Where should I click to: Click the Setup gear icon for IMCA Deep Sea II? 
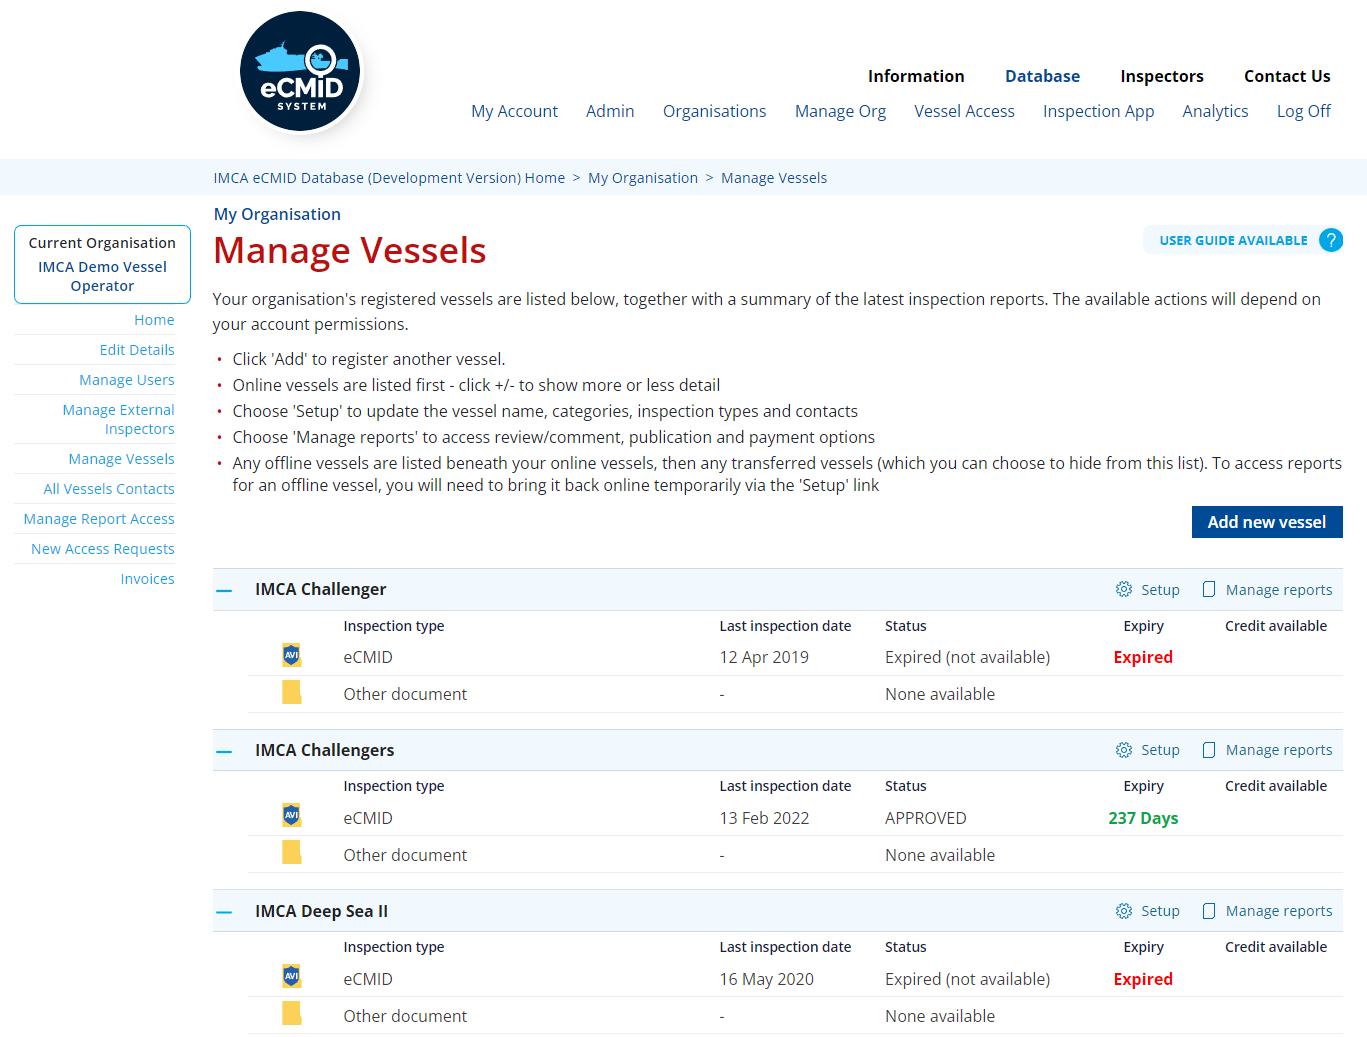(1124, 911)
